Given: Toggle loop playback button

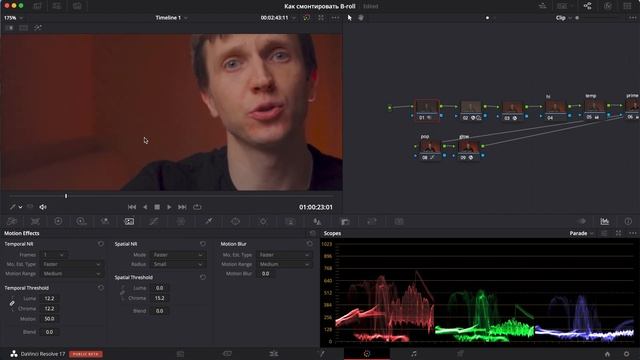Looking at the screenshot, I should pos(197,207).
